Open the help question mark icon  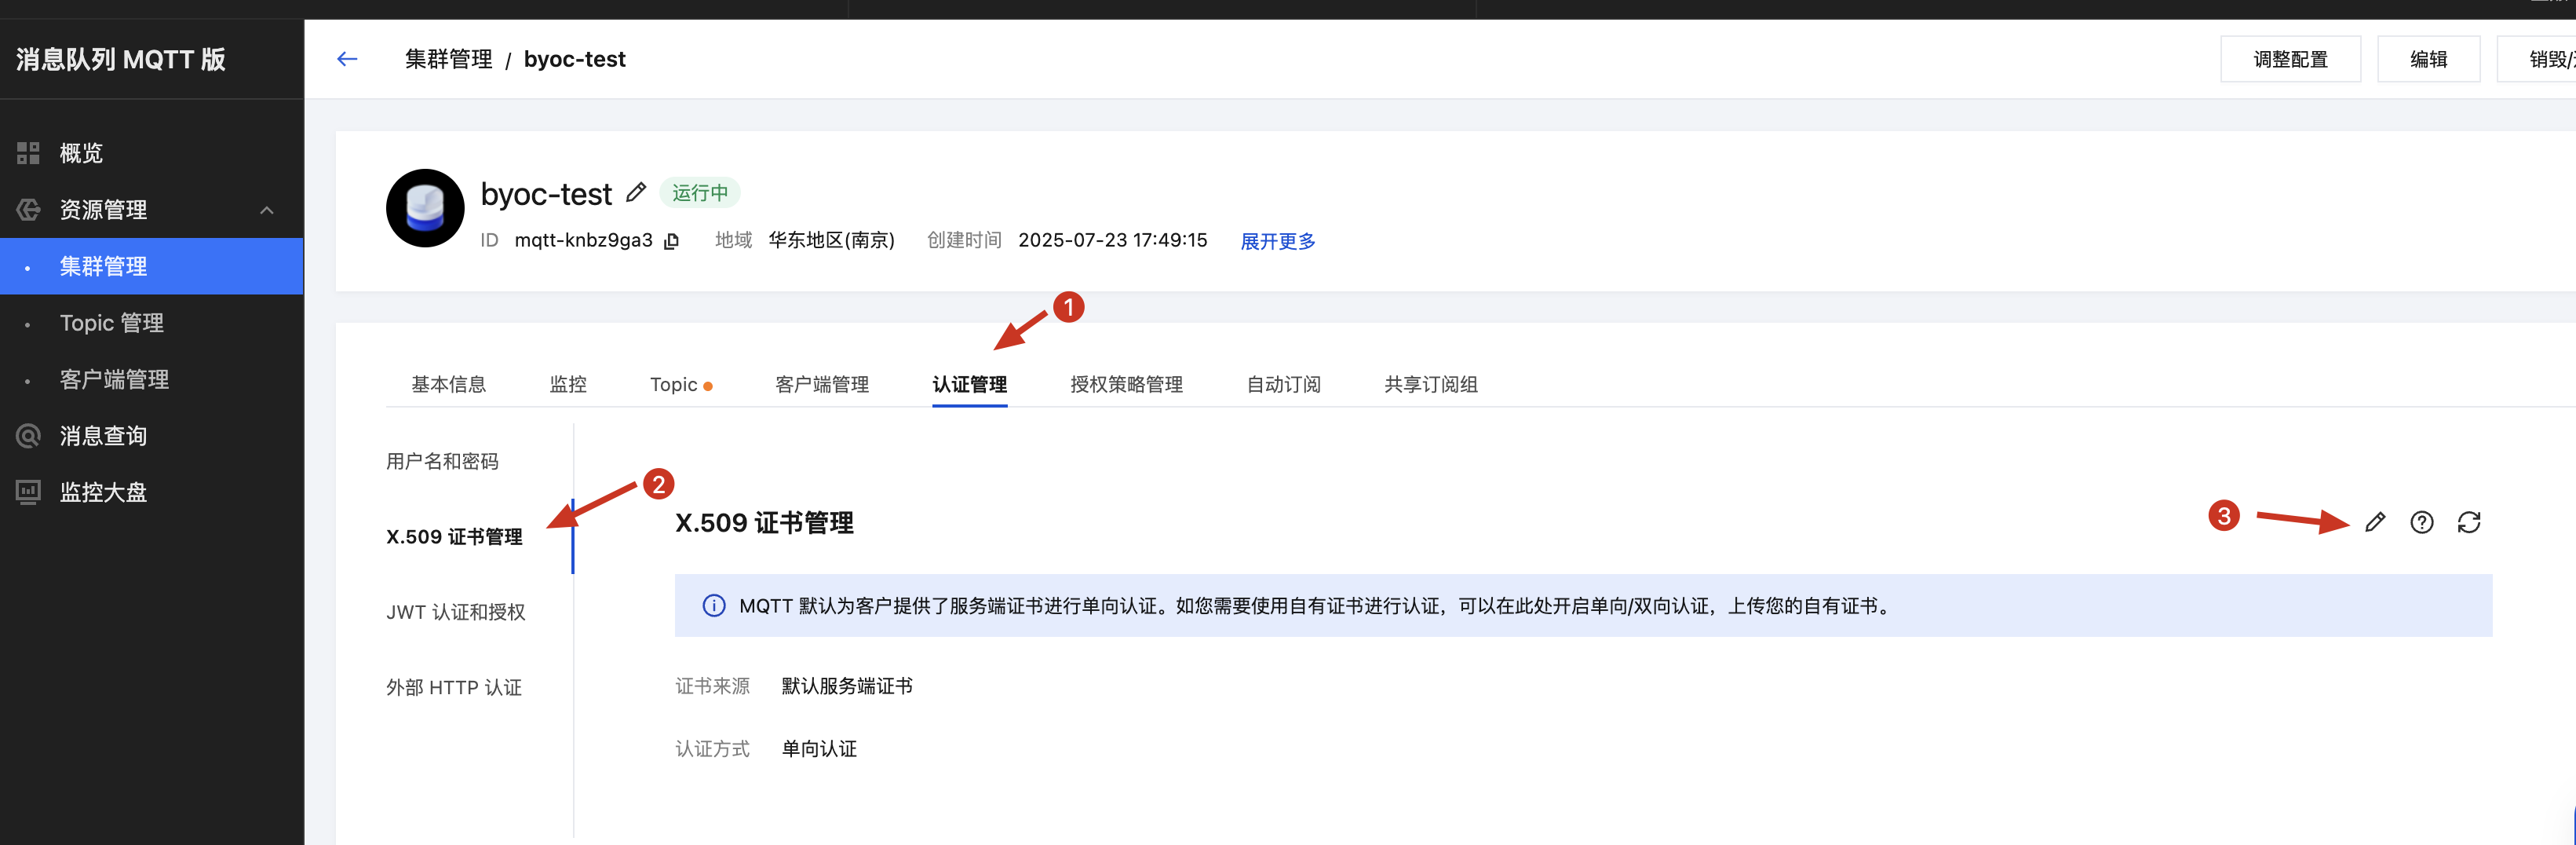click(2421, 522)
